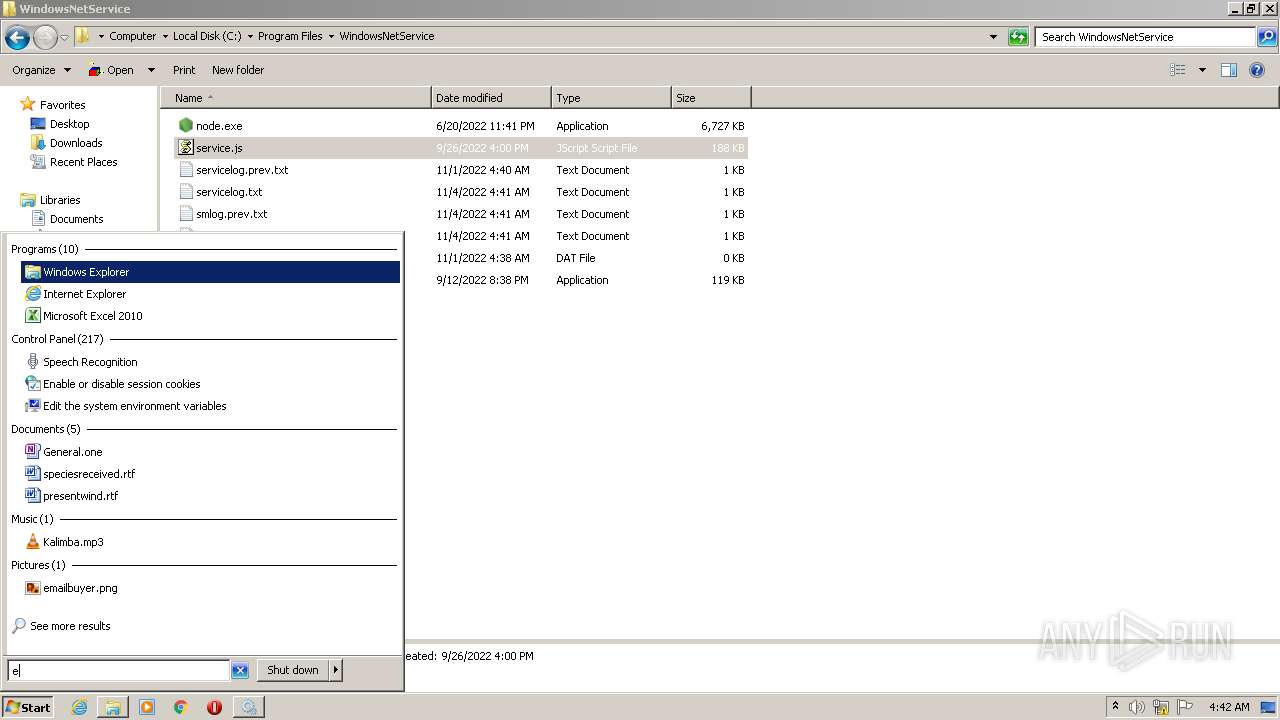
Task: Select smlog.prev.txt file
Action: click(231, 214)
